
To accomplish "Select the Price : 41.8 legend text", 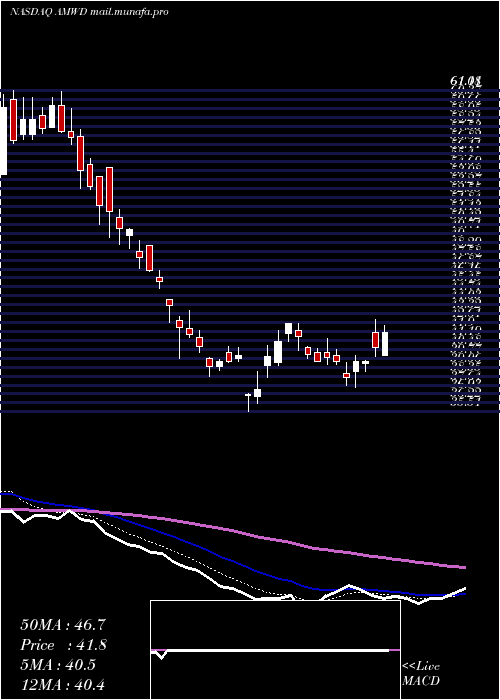I will tap(63, 645).
